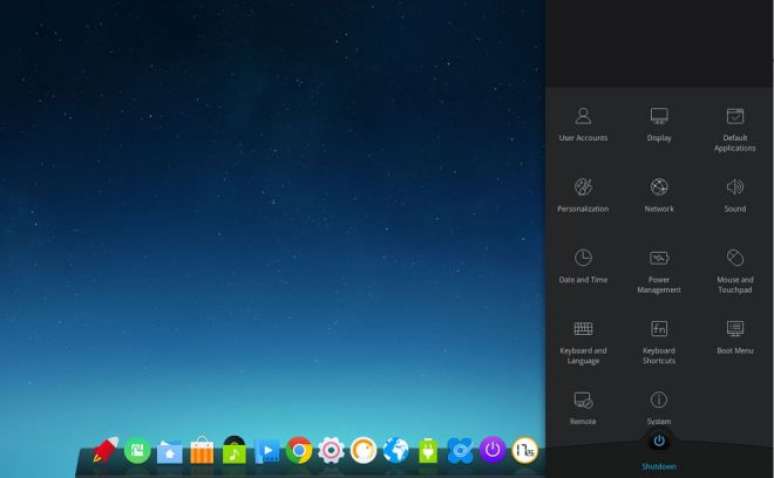The height and width of the screenshot is (478, 774).
Task: Open Keyboard Shortcuts settings
Action: (x=659, y=342)
